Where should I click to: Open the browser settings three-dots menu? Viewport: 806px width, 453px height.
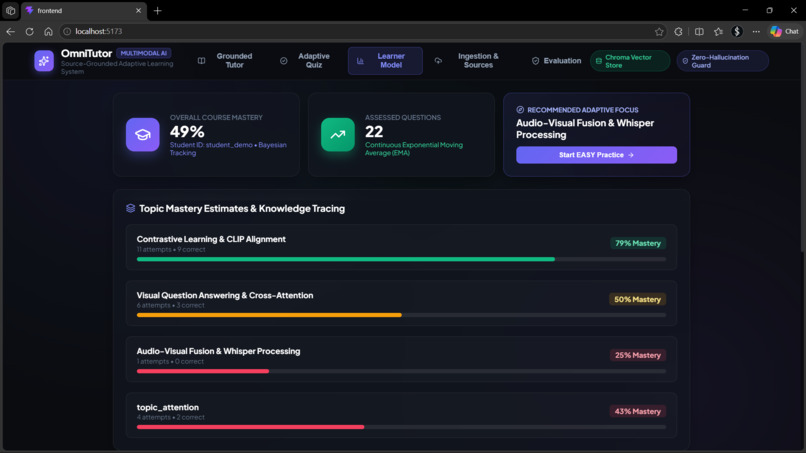pos(756,31)
